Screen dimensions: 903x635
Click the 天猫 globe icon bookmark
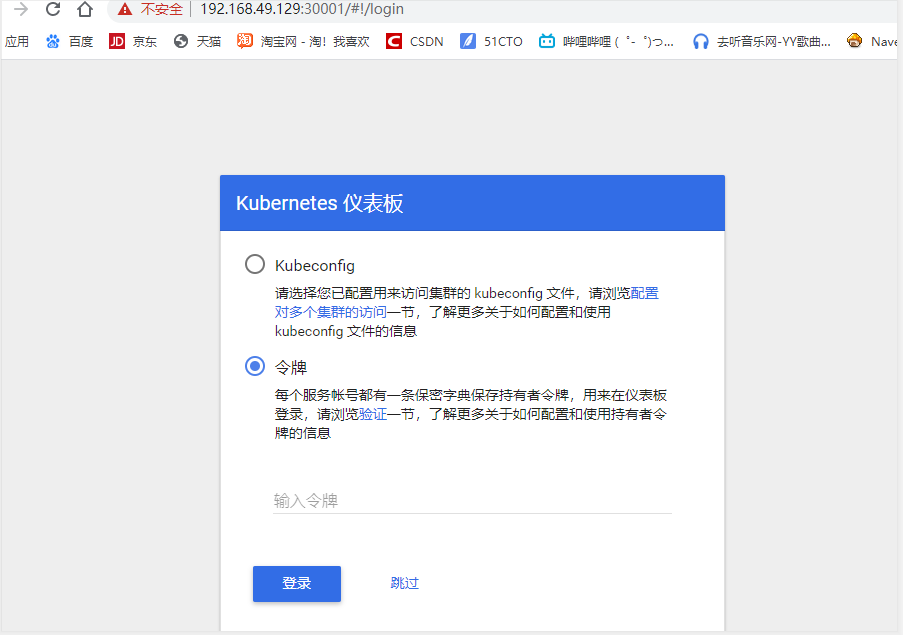(x=181, y=41)
